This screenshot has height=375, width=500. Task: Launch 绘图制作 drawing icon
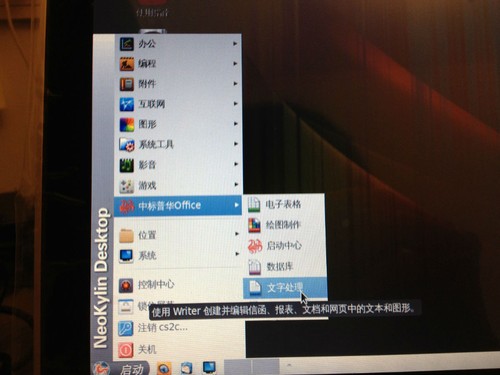click(254, 225)
